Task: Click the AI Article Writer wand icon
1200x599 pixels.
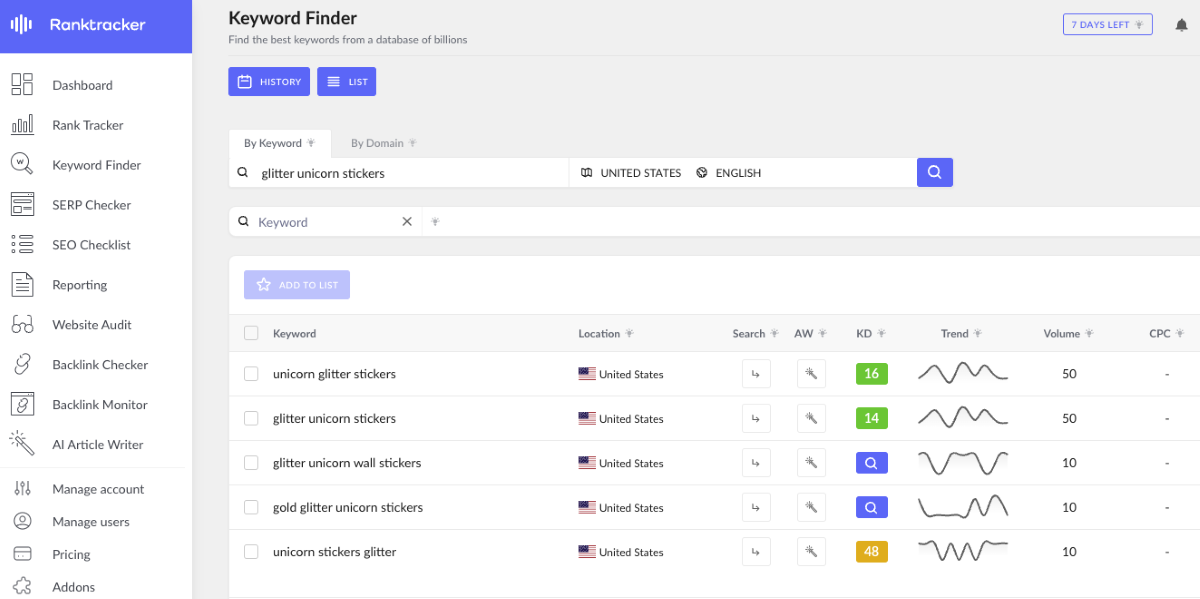Action: 22,444
